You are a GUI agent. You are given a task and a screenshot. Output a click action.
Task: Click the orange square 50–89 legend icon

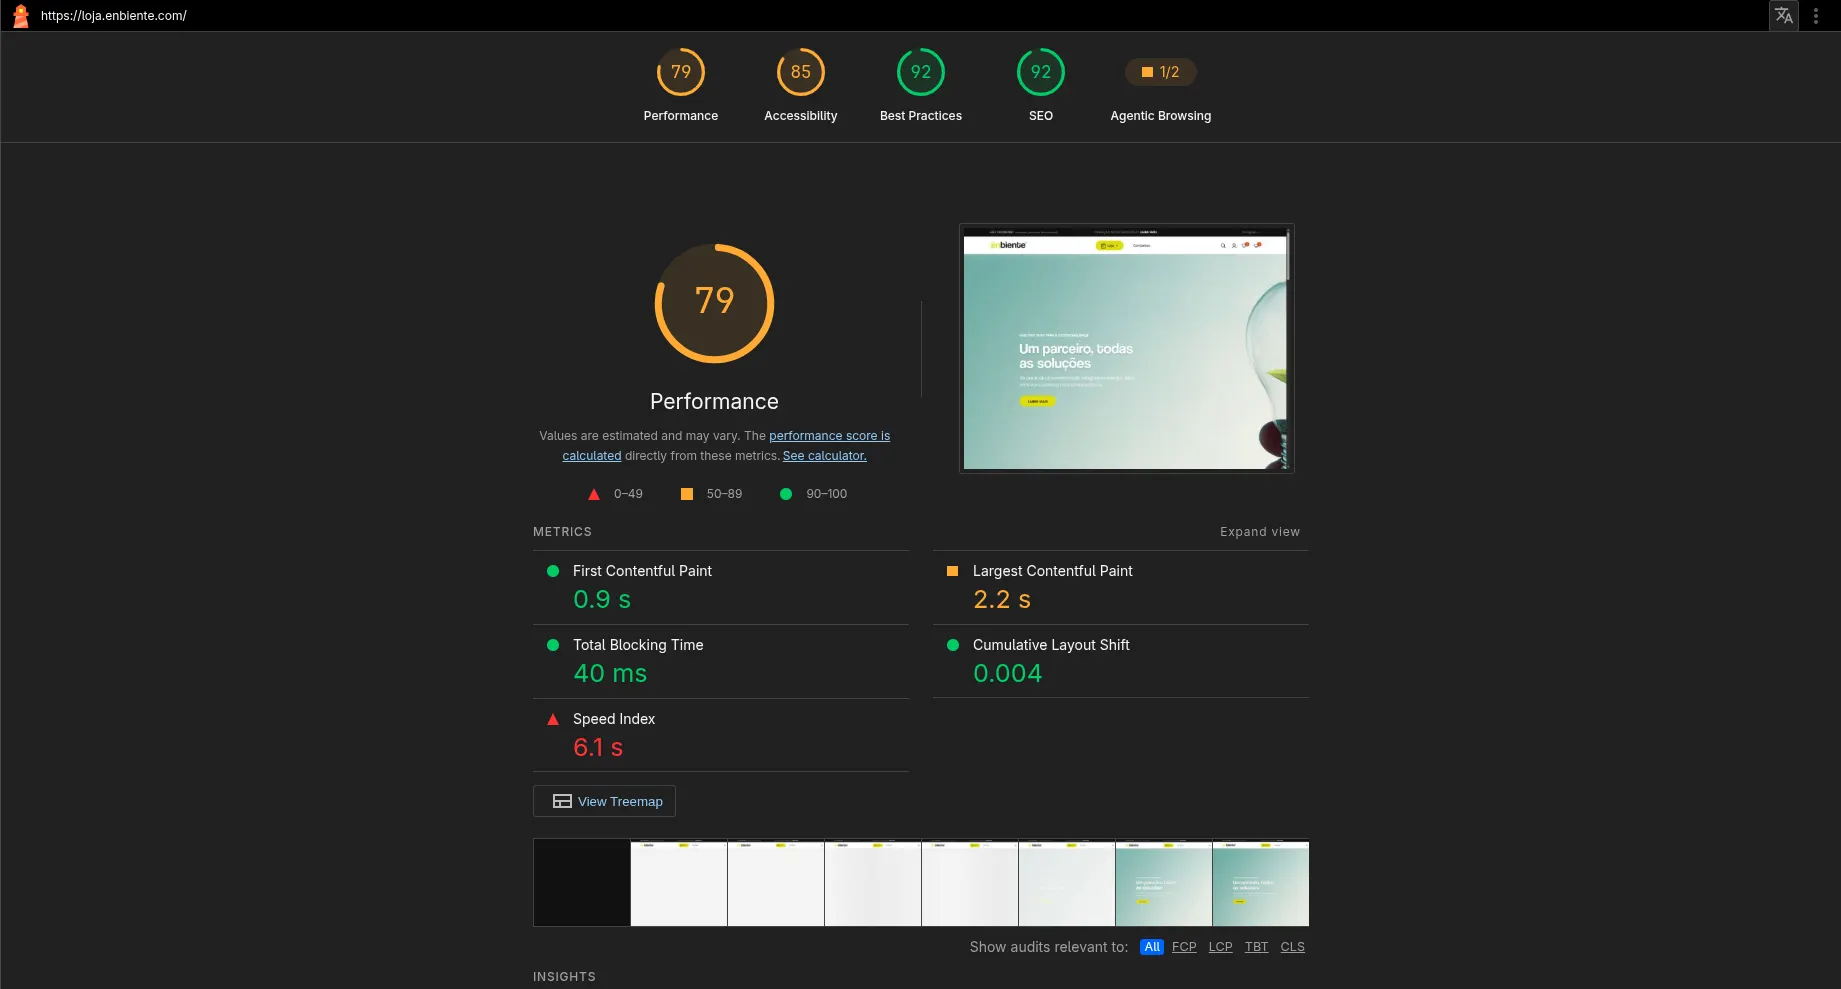(x=687, y=494)
